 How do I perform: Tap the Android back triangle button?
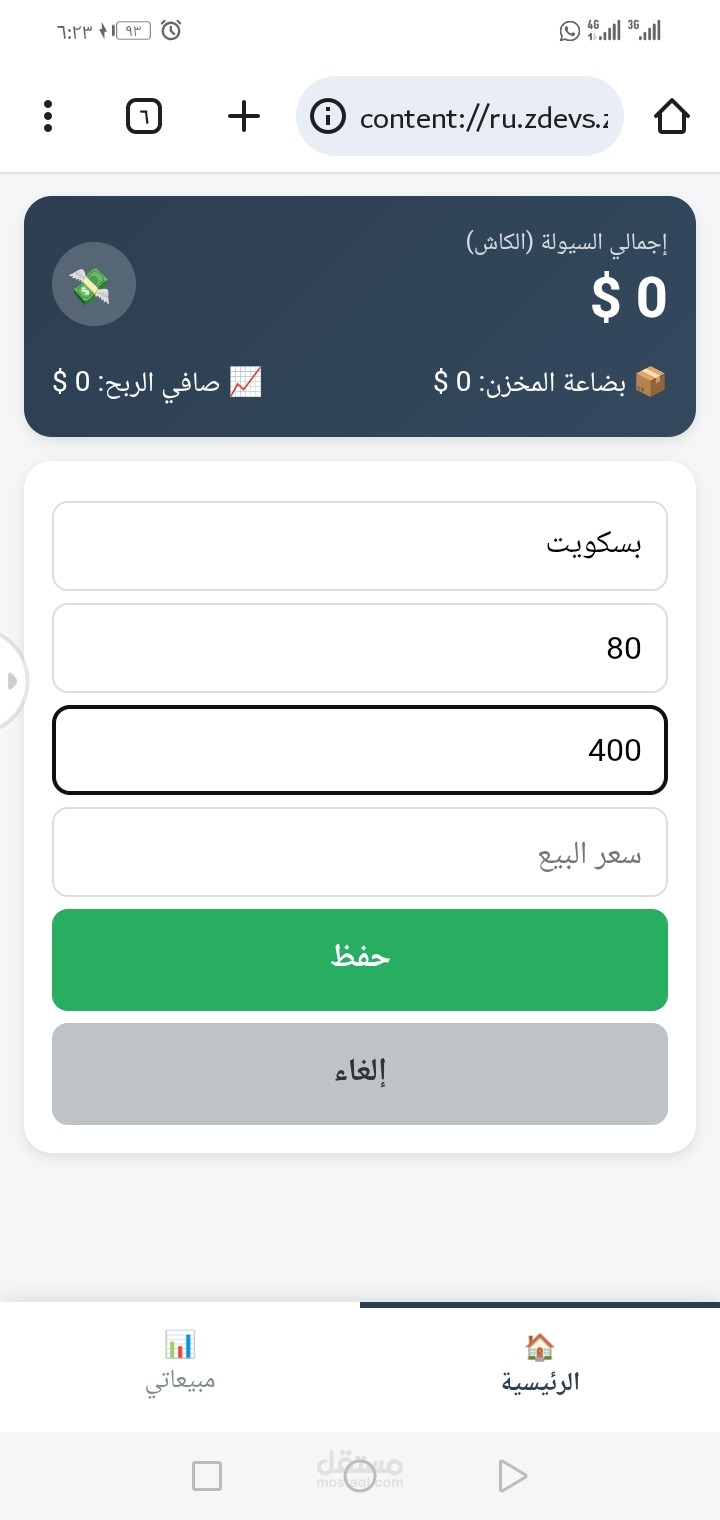(x=512, y=1475)
